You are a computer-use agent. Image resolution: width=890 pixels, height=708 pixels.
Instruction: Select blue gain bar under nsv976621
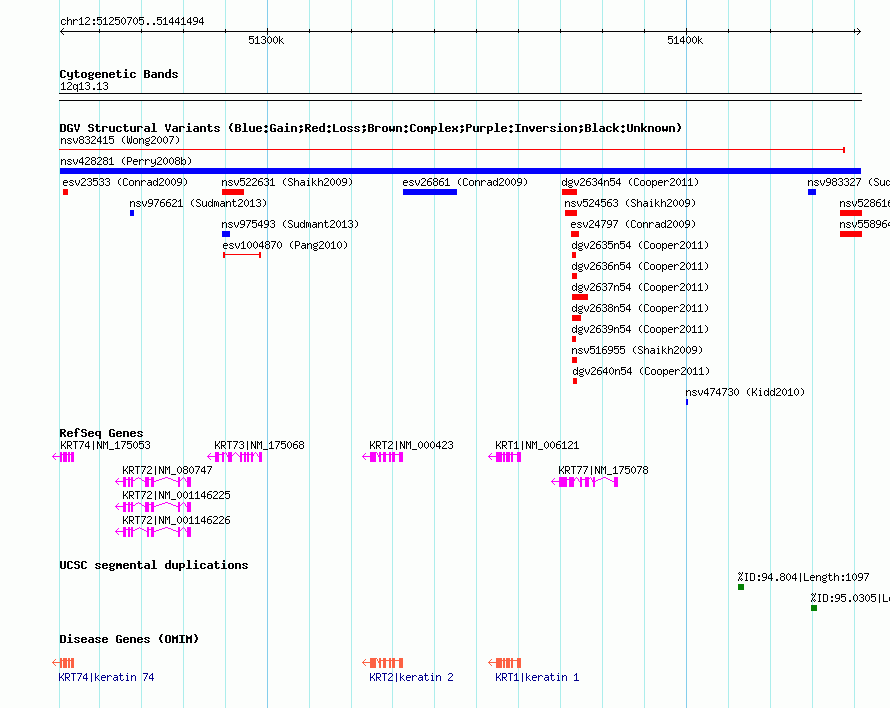click(x=132, y=213)
